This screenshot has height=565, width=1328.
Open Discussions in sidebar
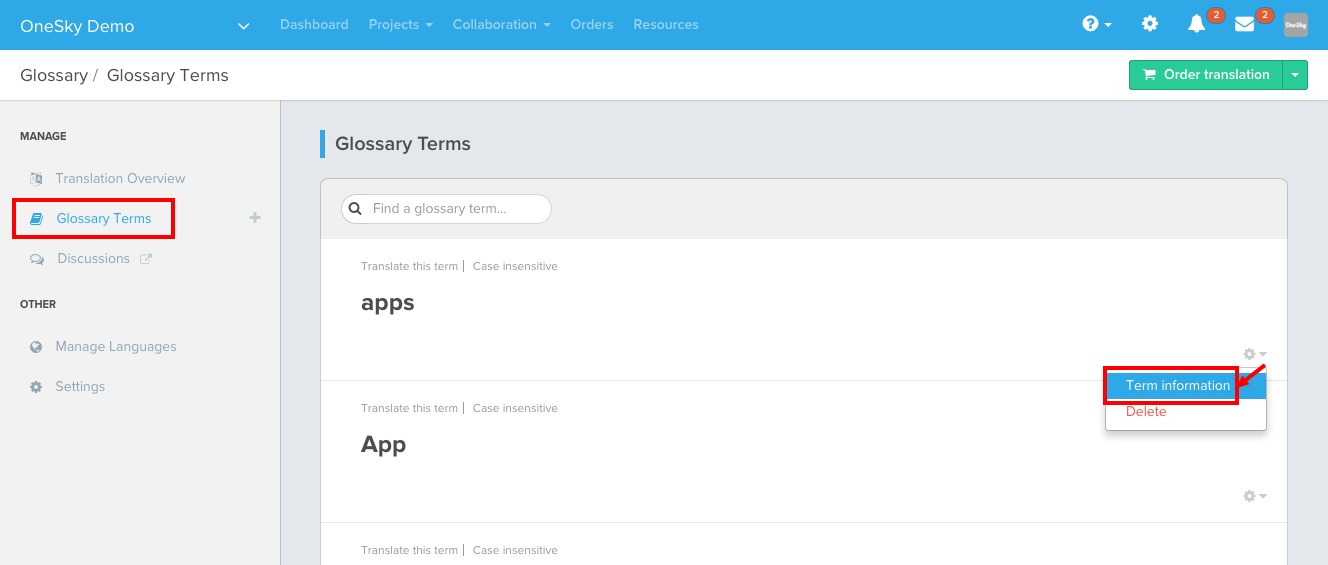click(x=94, y=258)
